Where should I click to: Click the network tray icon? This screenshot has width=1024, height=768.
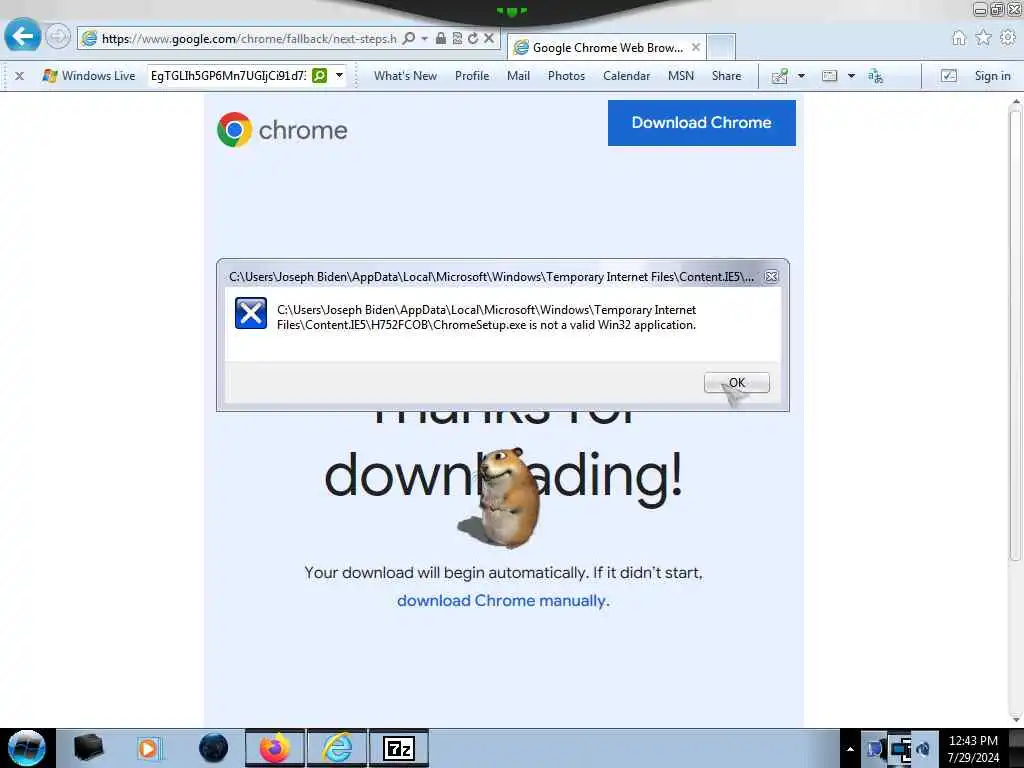click(901, 750)
